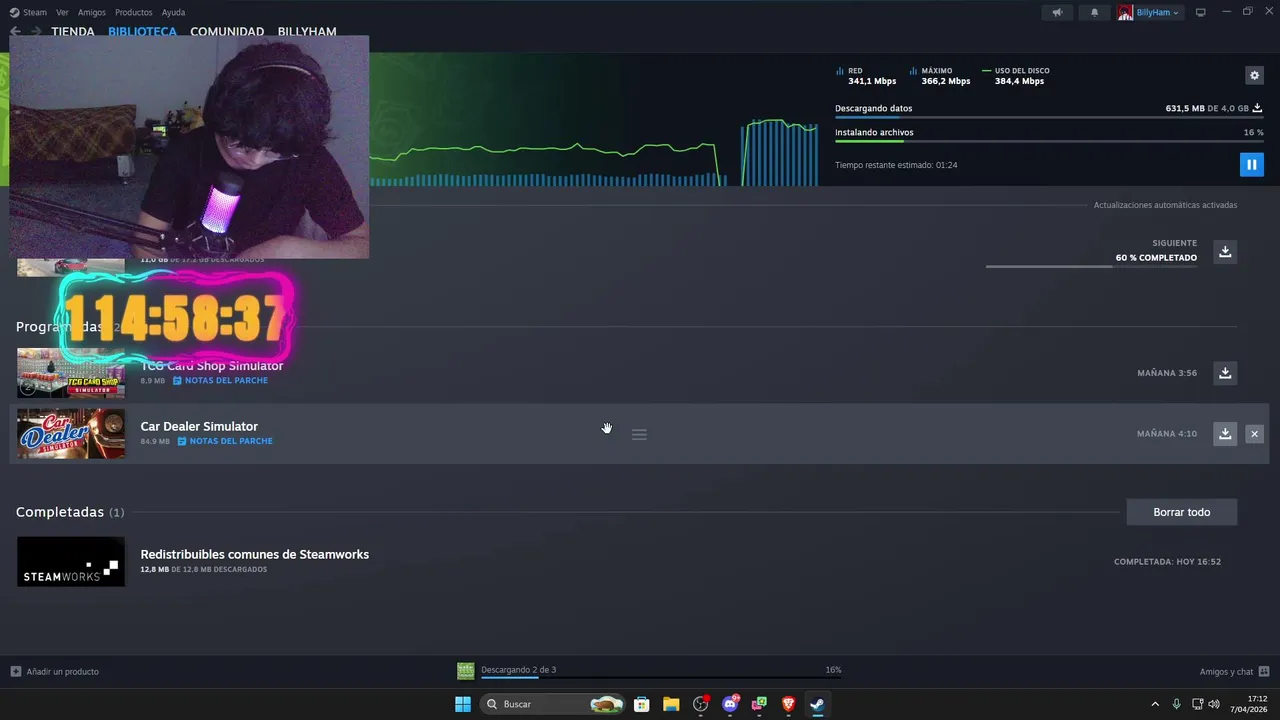This screenshot has width=1280, height=720.
Task: Click the announcements megaphone icon
Action: tap(1057, 12)
